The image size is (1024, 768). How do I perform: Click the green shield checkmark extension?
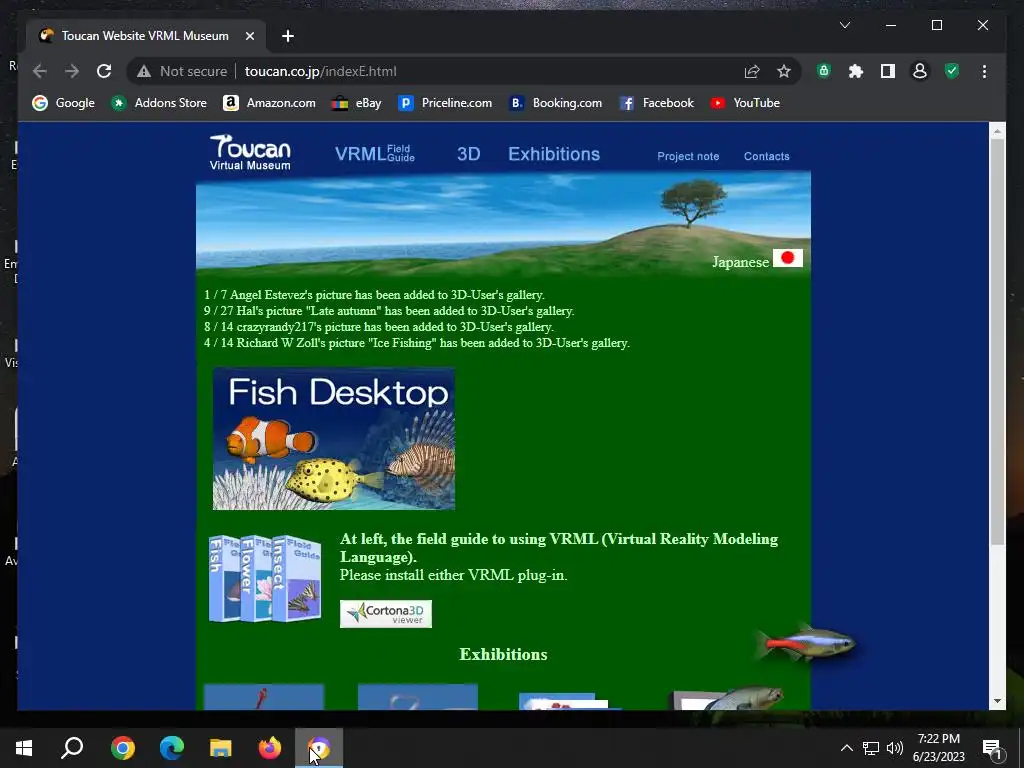coord(952,71)
